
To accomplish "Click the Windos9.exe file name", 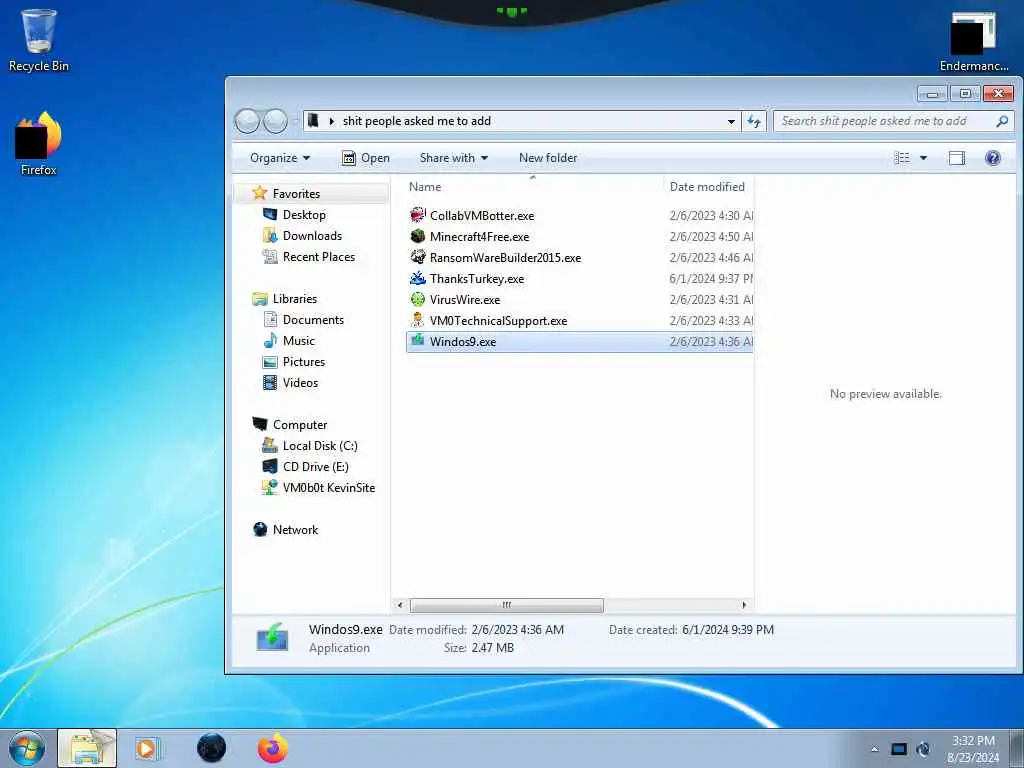I will pyautogui.click(x=463, y=342).
